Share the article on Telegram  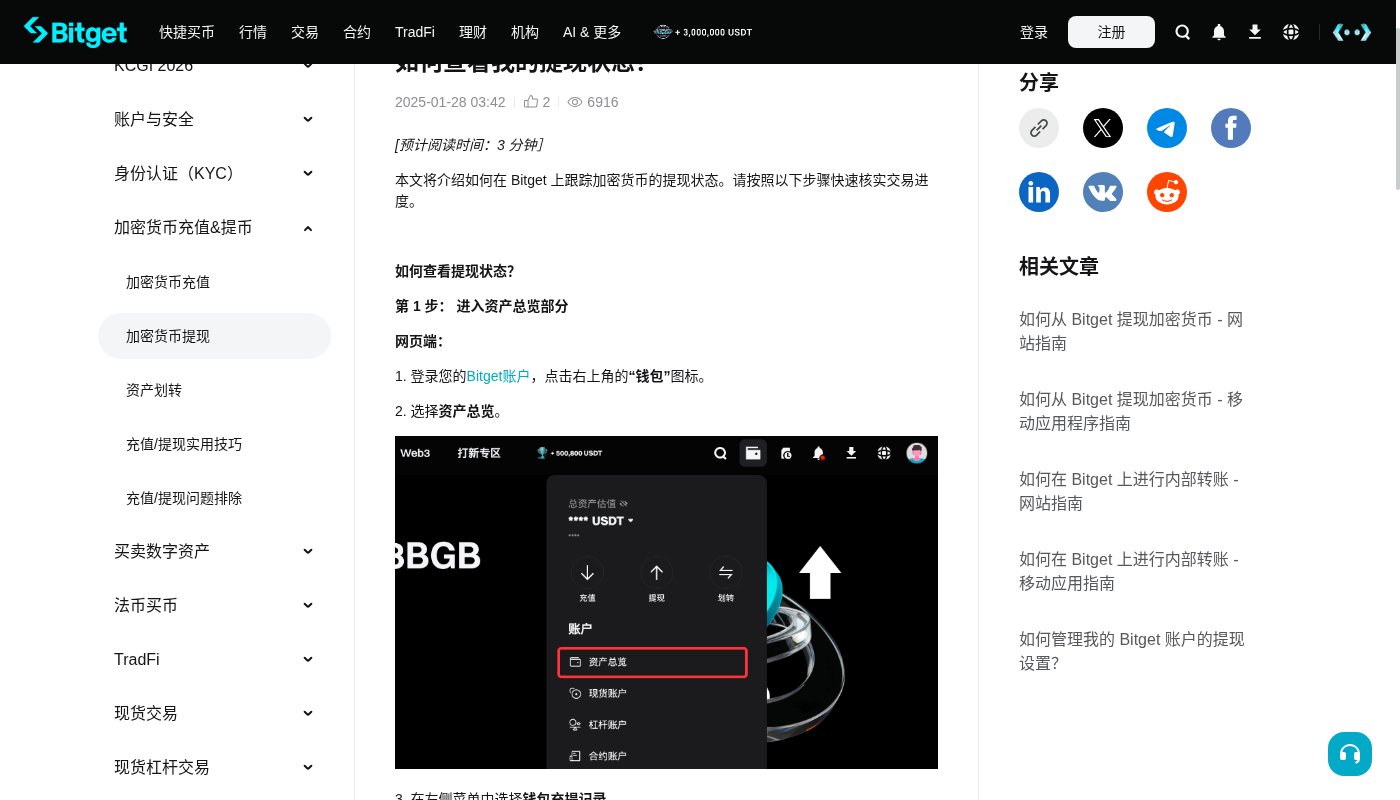click(1167, 128)
